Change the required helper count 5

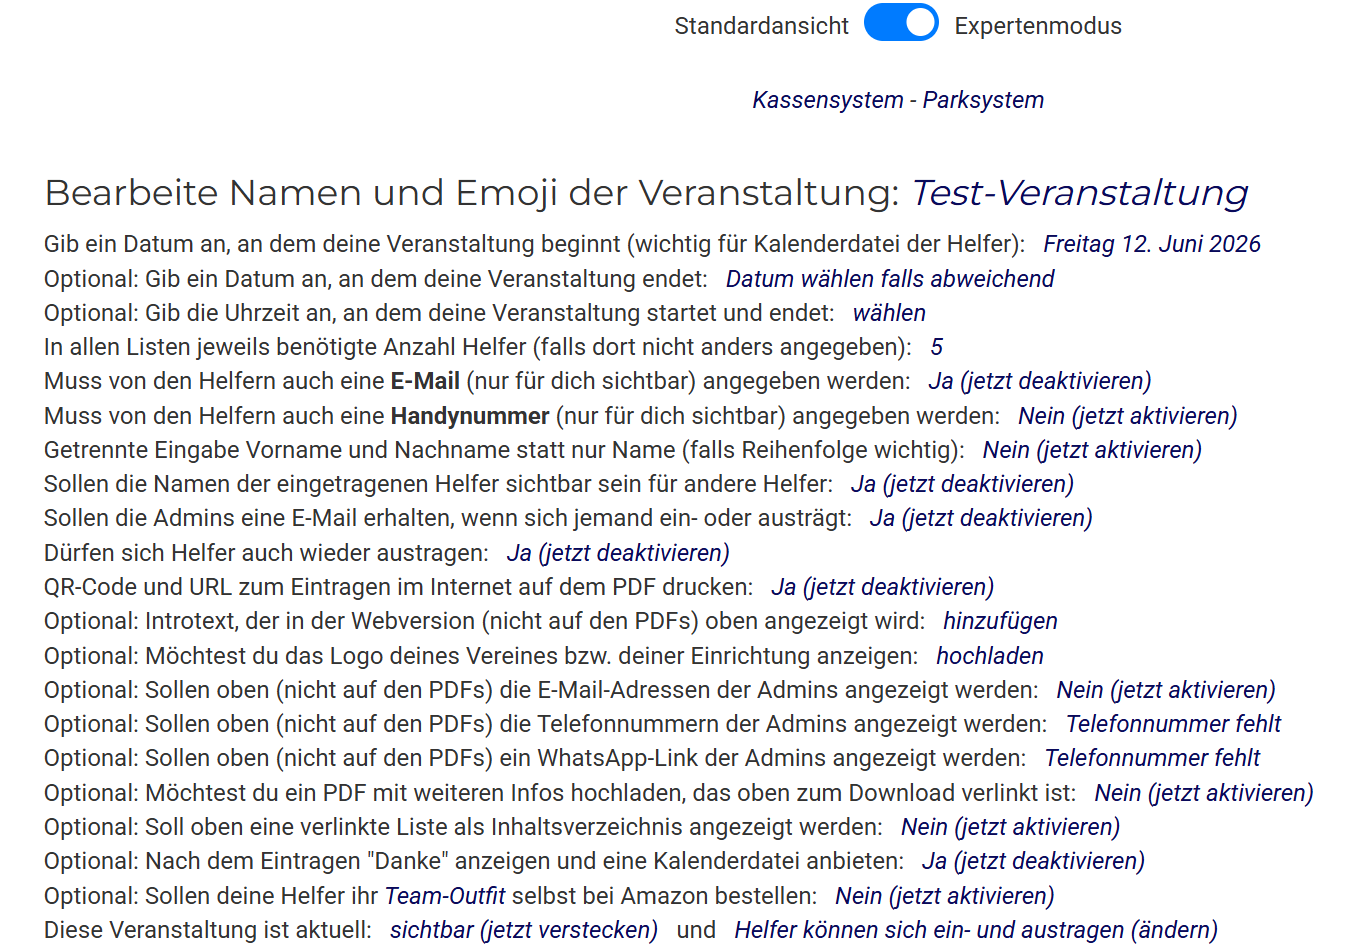[936, 347]
